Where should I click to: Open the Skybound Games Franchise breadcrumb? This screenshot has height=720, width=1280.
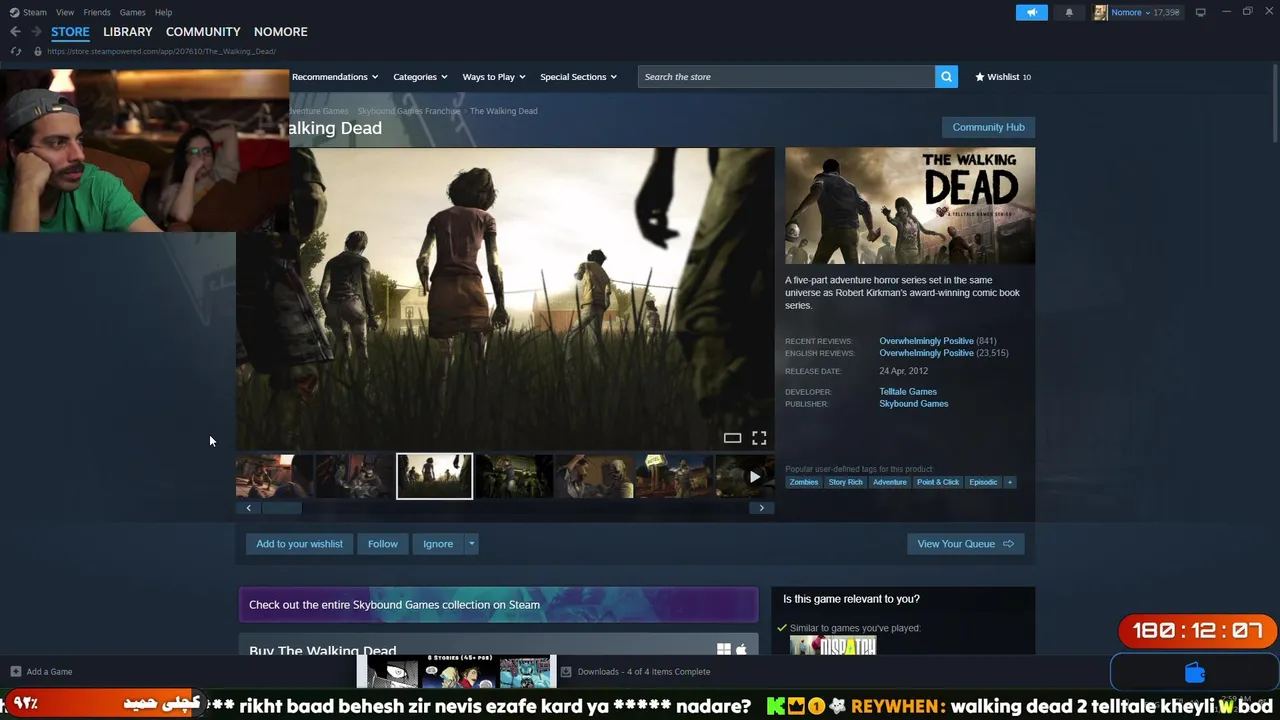[x=409, y=111]
